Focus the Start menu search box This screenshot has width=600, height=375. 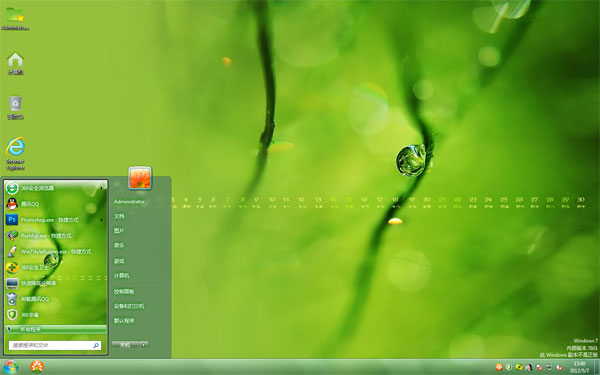click(55, 345)
